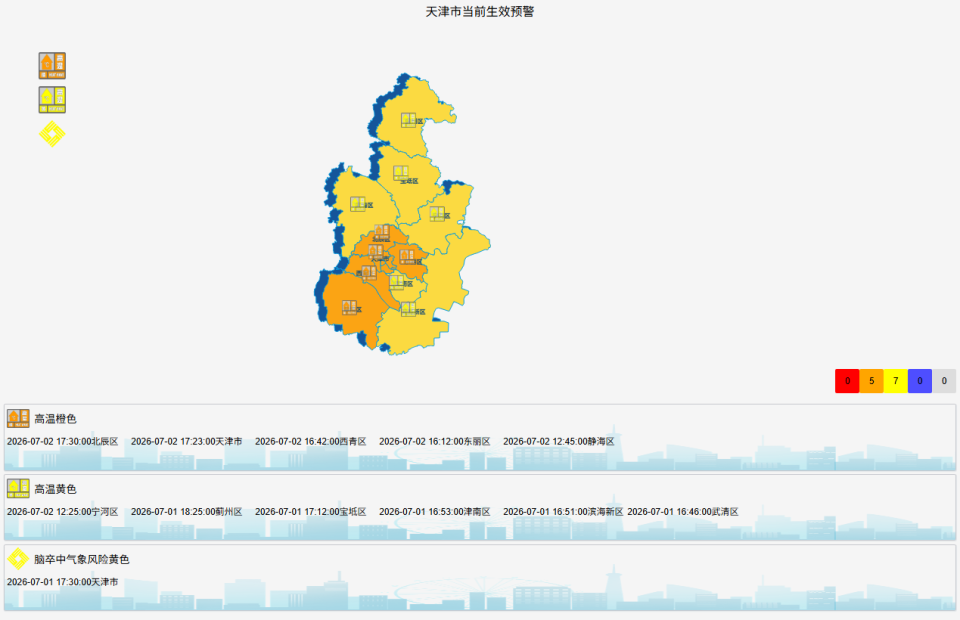Screen dimensions: 960x620
Task: Select the warning icon on 蓟州区 on the map
Action: click(408, 120)
